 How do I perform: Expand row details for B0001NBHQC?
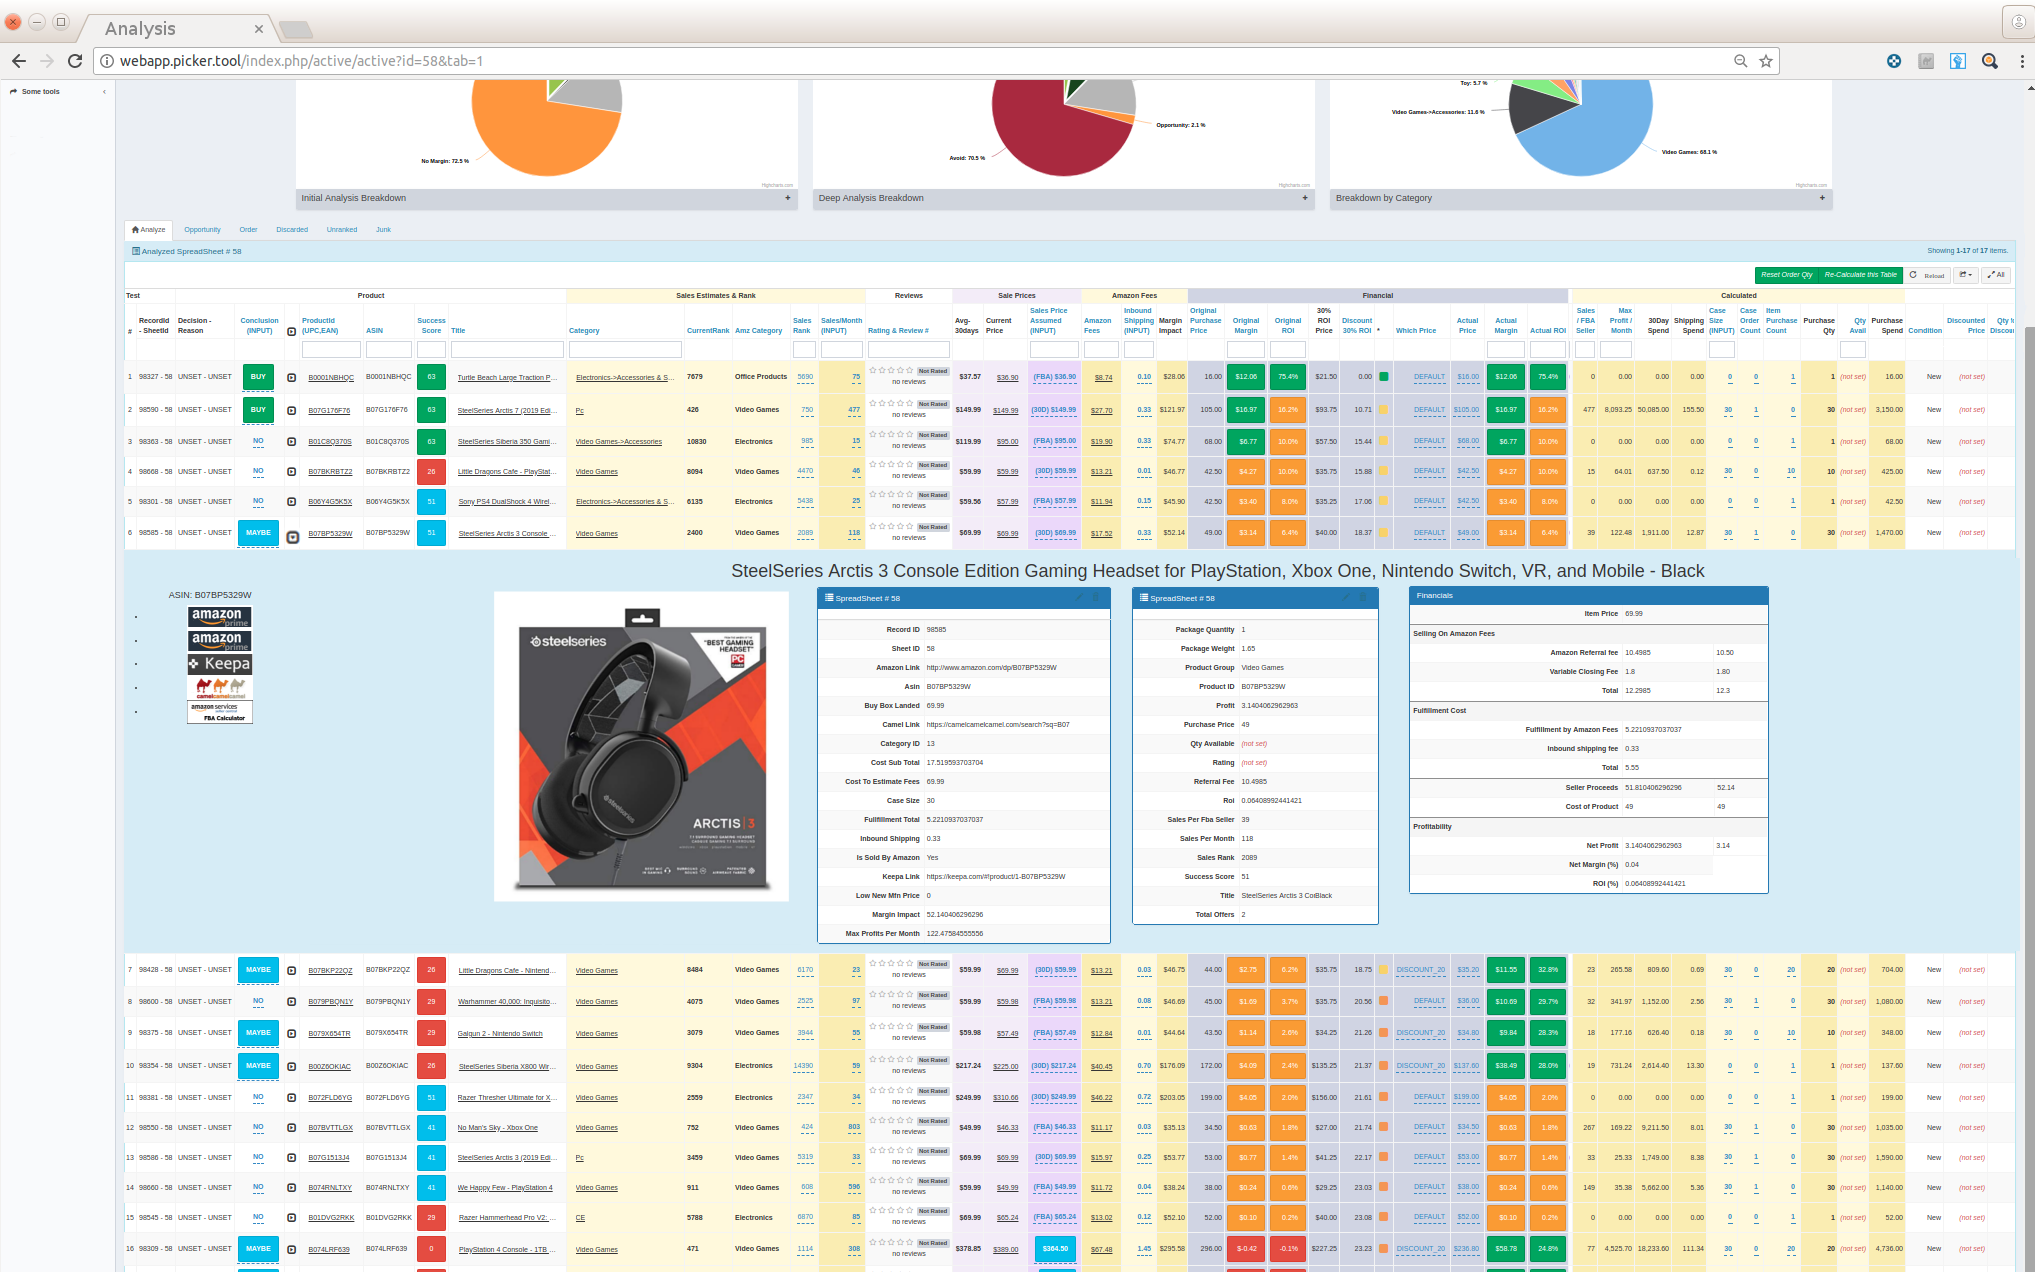pos(292,378)
